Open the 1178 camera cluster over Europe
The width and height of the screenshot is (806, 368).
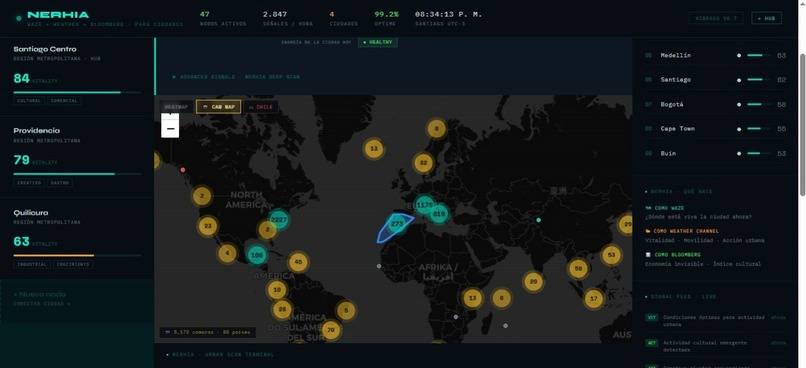click(425, 205)
